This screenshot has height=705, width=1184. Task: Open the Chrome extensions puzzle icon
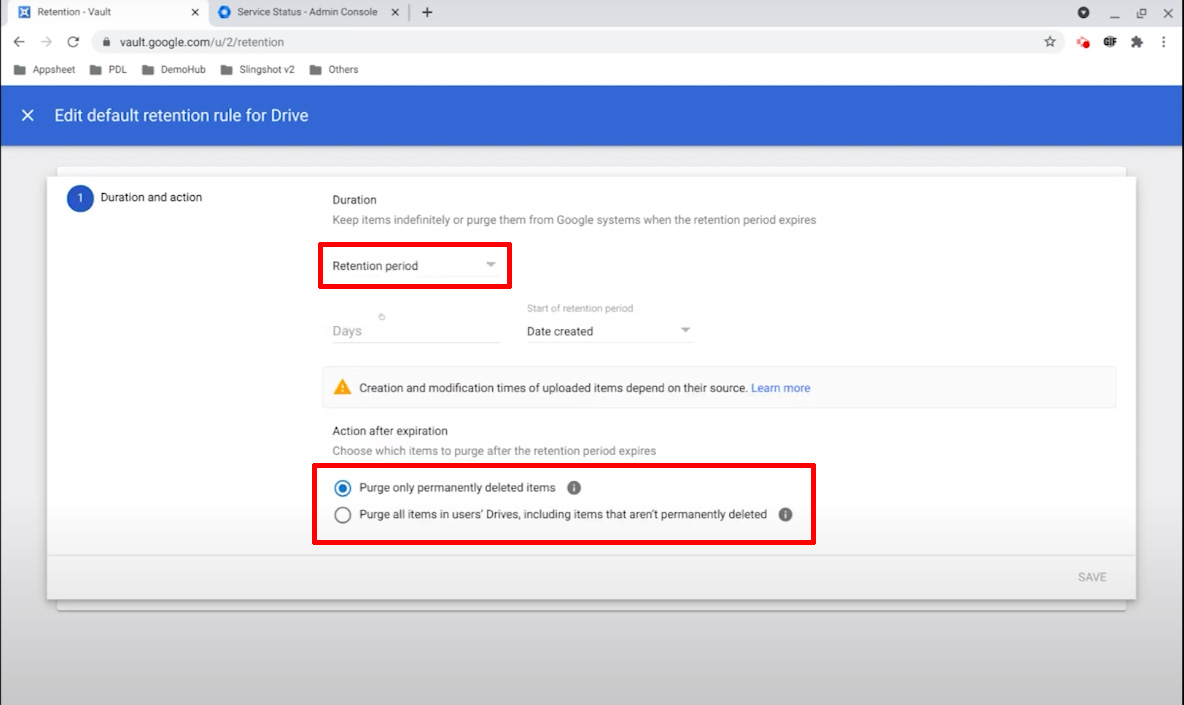(1137, 42)
